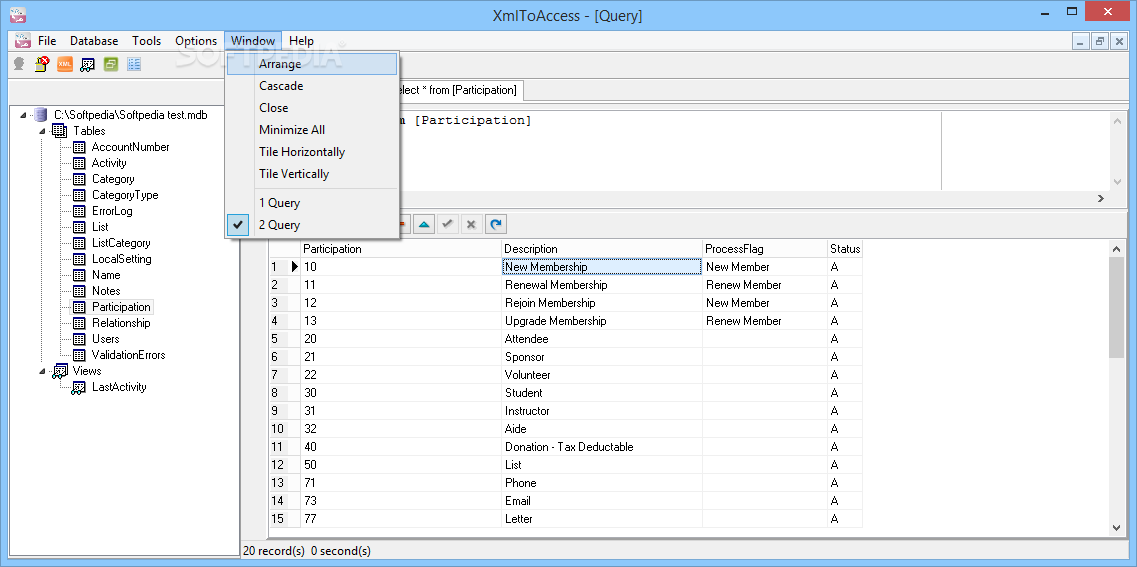This screenshot has height=567, width=1137.
Task: Select the ListCategory table in tree
Action: tap(121, 243)
